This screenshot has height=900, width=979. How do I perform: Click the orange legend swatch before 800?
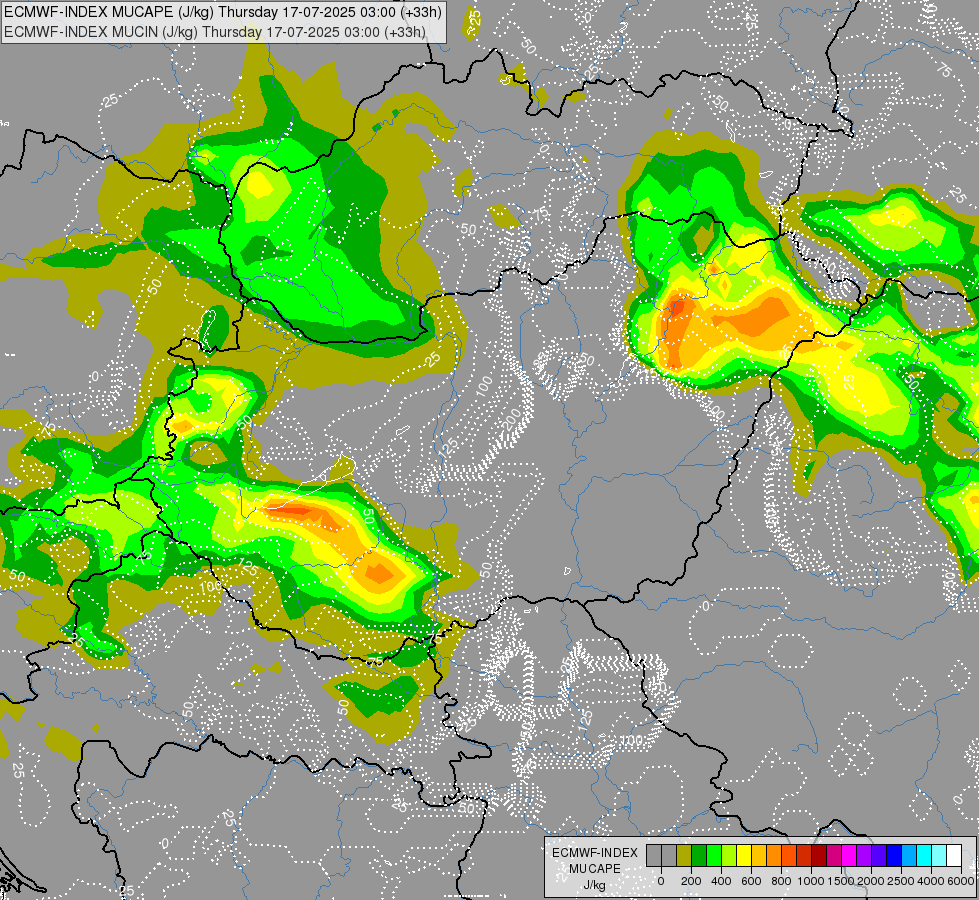tap(774, 855)
